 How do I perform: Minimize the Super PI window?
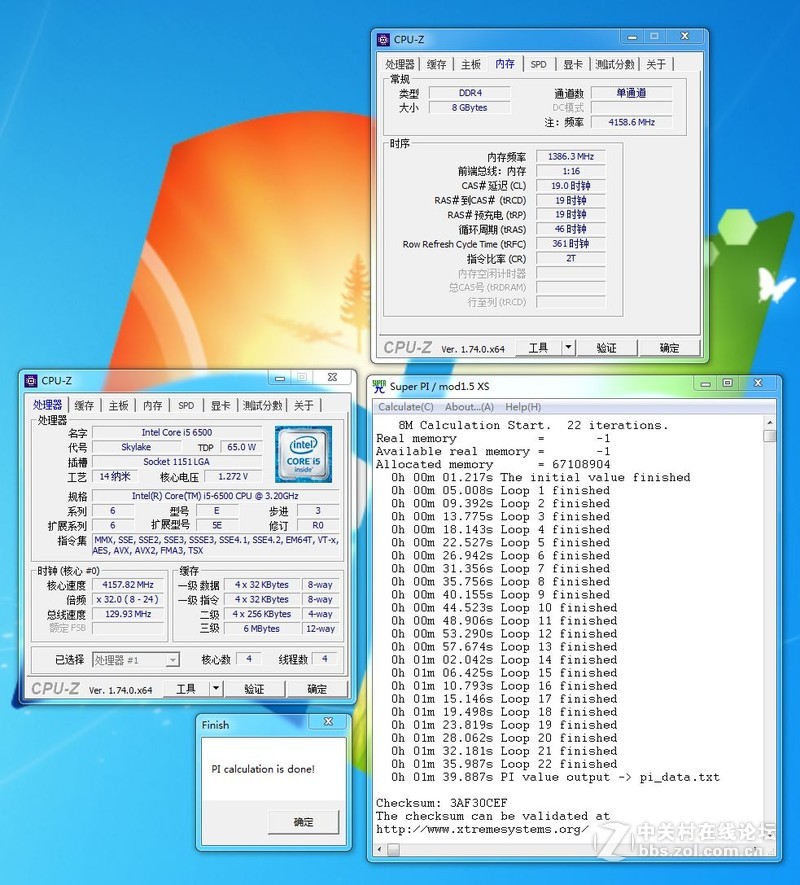coord(705,384)
